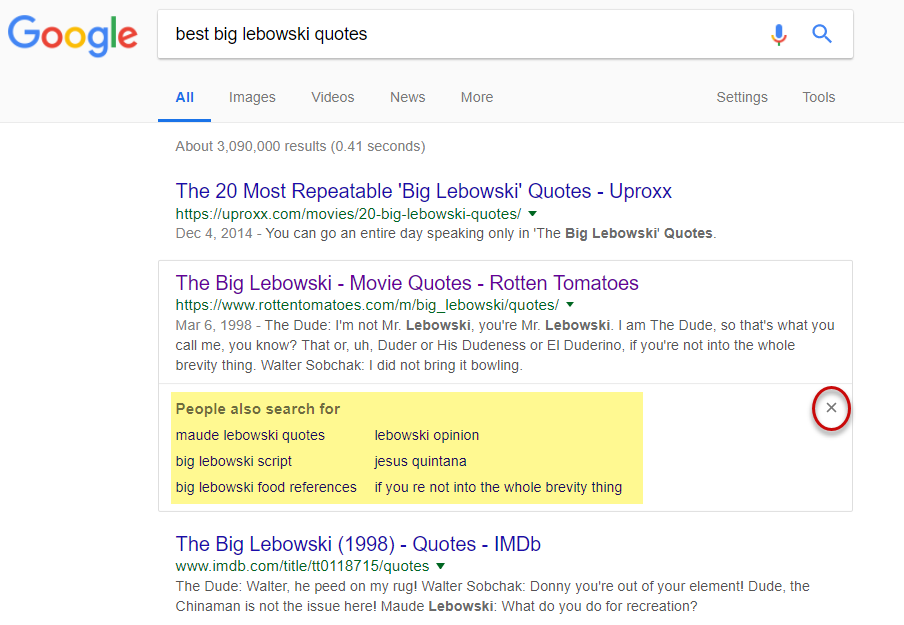The width and height of the screenshot is (904, 625).
Task: Select big lebowski food references suggestion
Action: pyautogui.click(x=266, y=487)
